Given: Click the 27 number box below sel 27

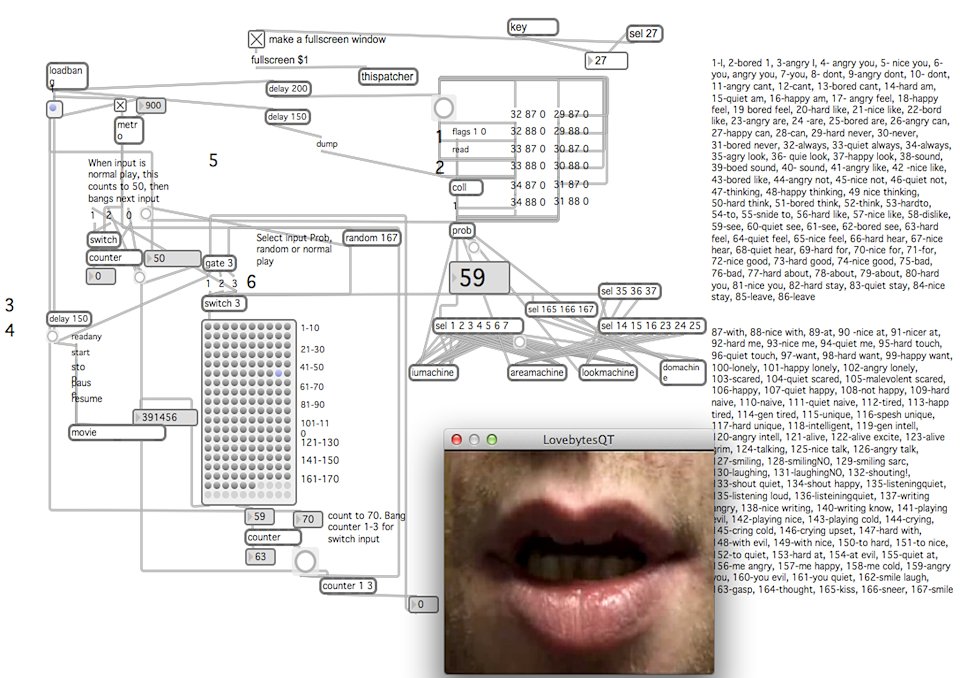Looking at the screenshot, I should [607, 61].
